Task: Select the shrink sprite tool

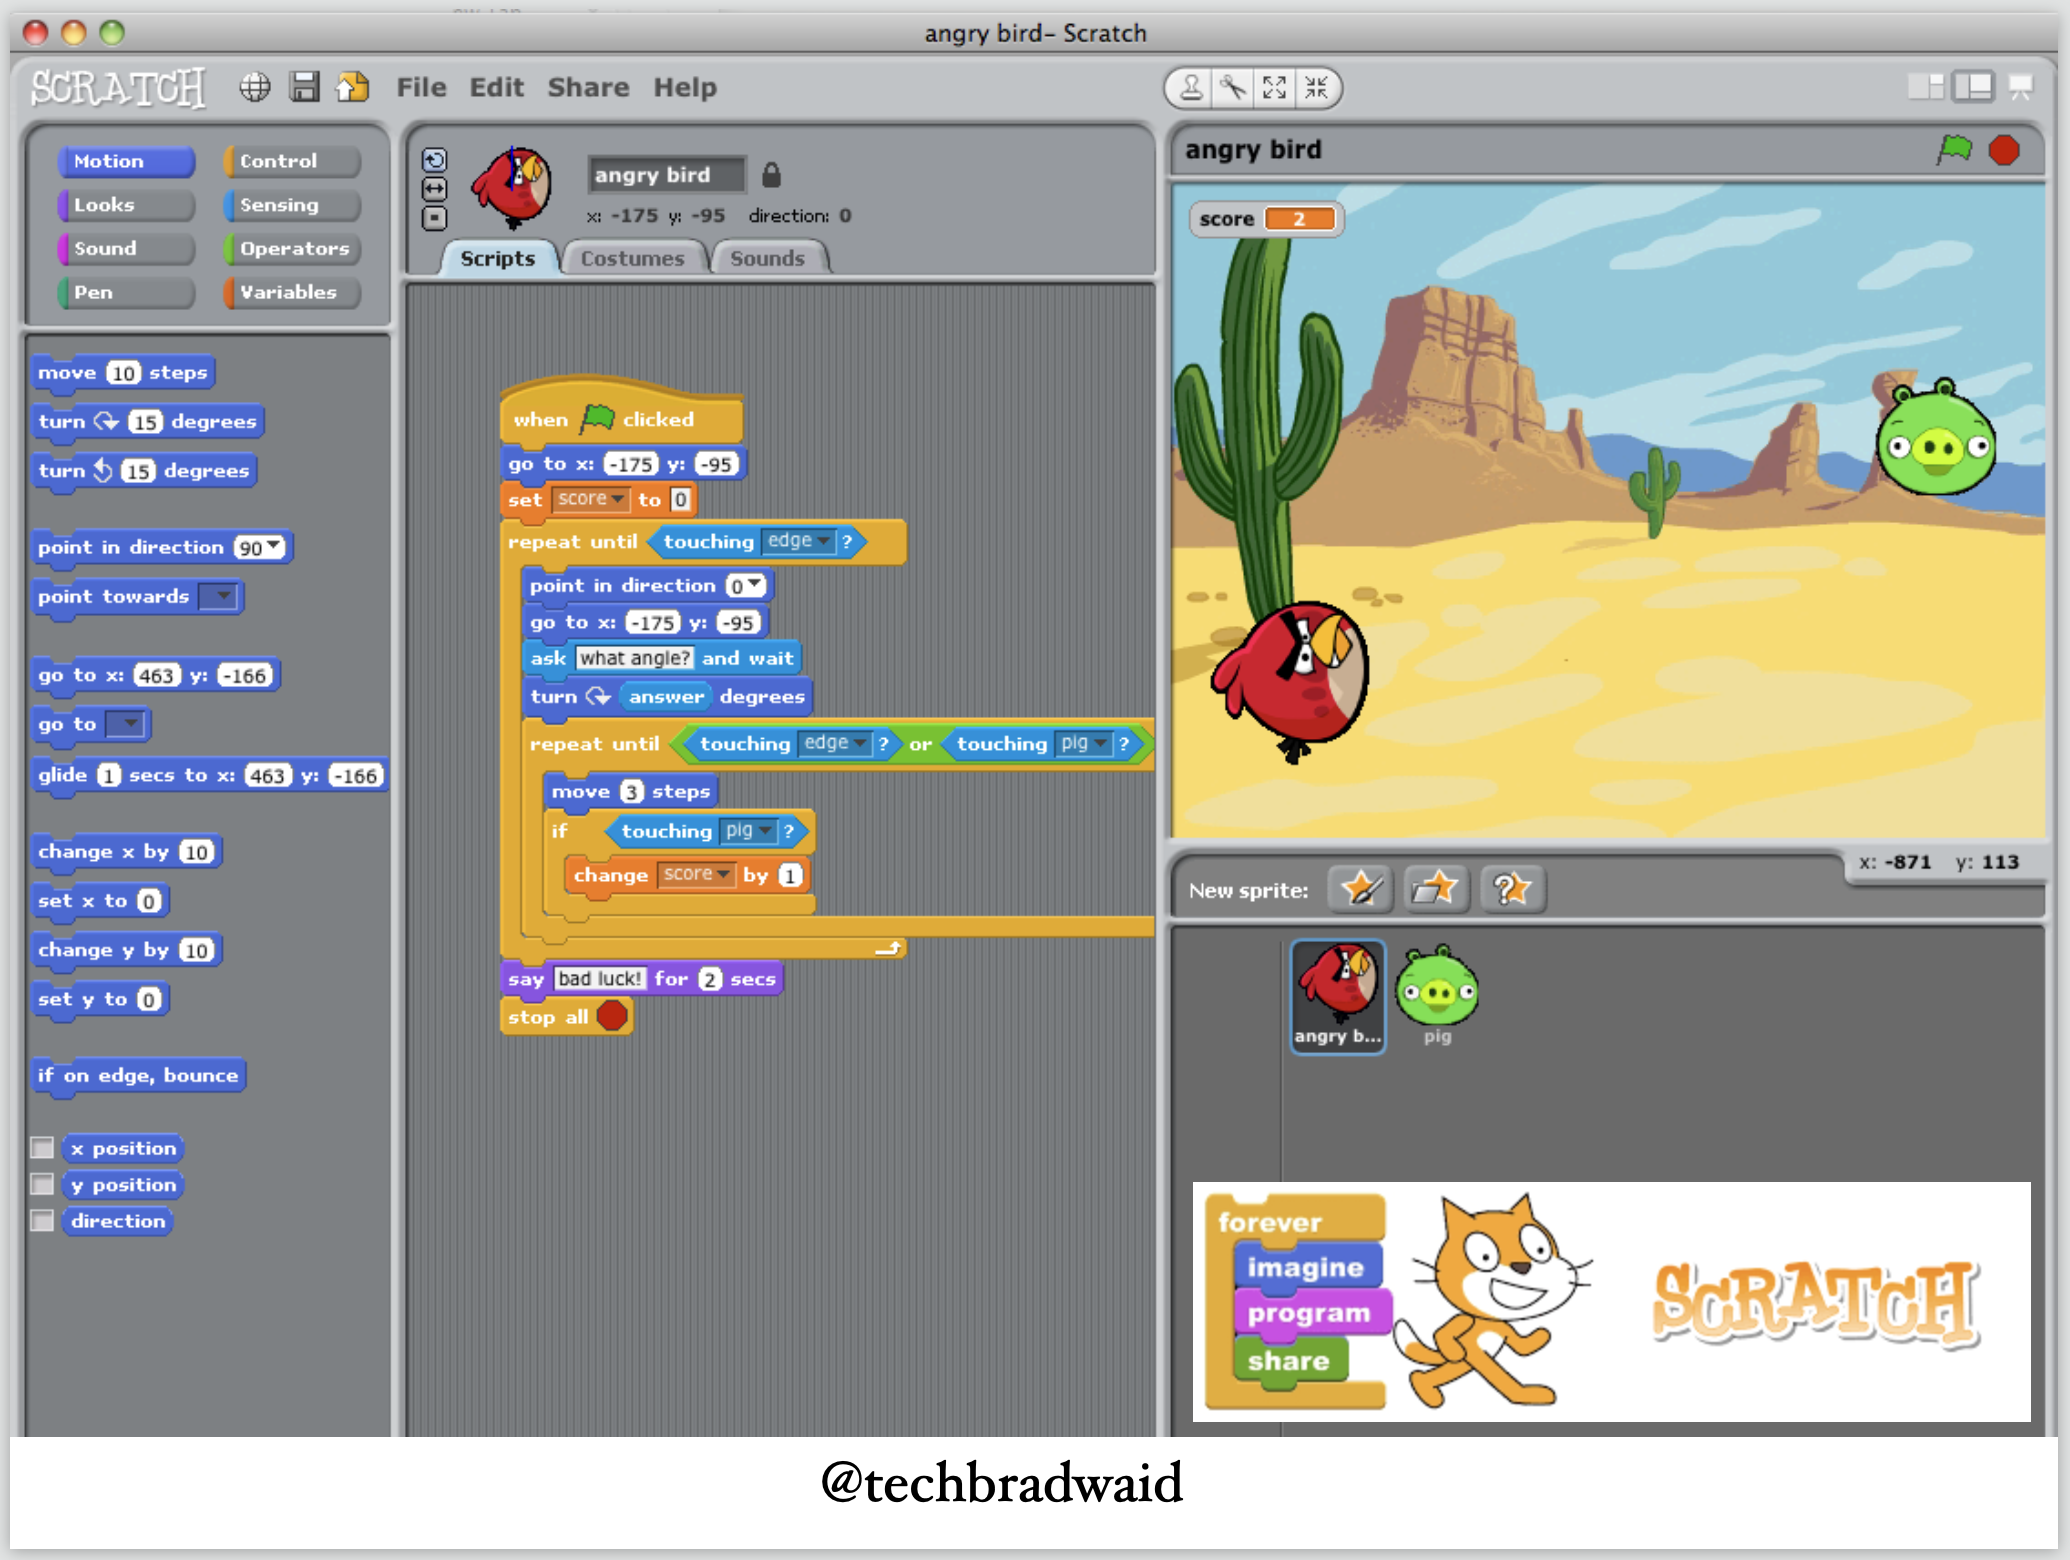Action: 1316,88
